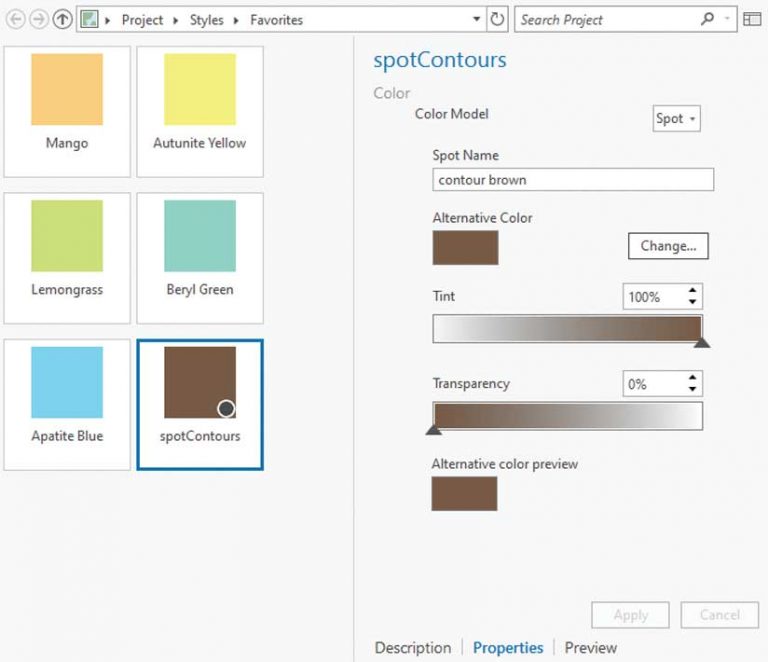Expand the path history dropdown
Image resolution: width=768 pixels, height=662 pixels.
(476, 19)
